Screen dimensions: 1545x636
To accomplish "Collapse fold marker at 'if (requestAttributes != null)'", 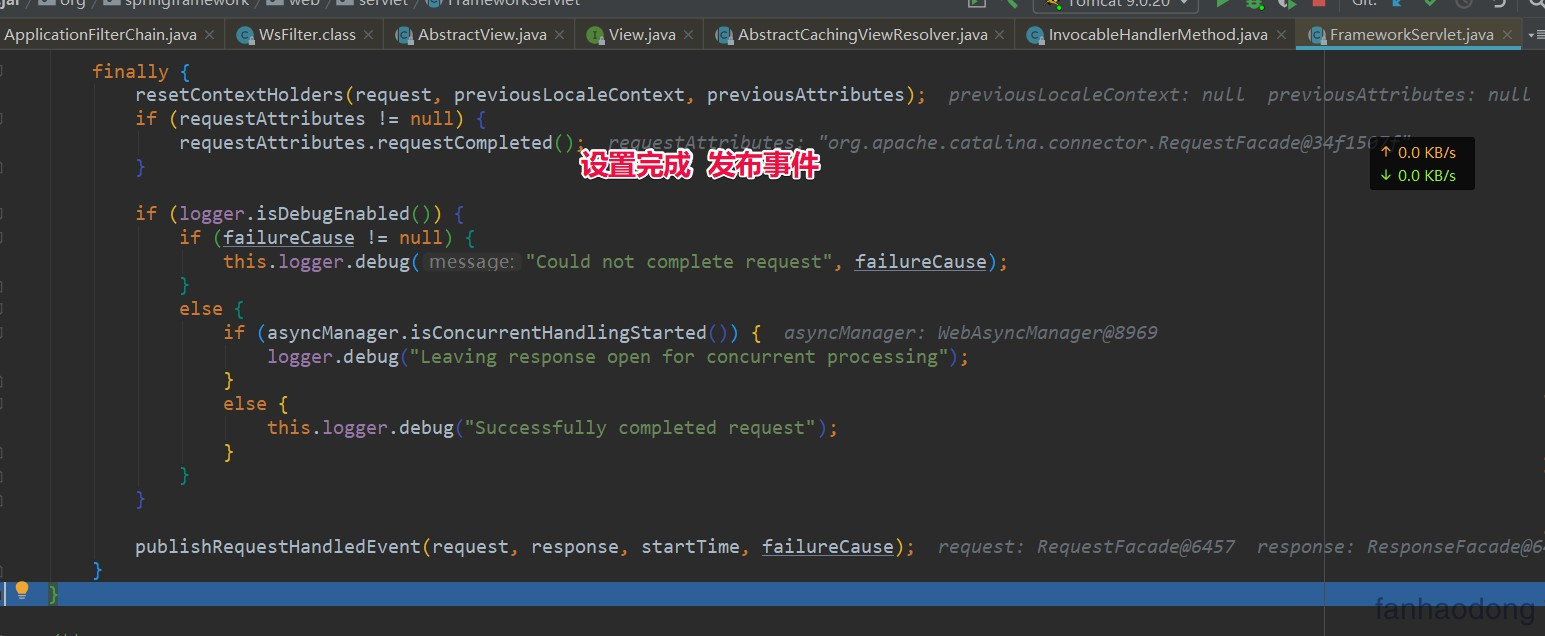I will (3, 119).
